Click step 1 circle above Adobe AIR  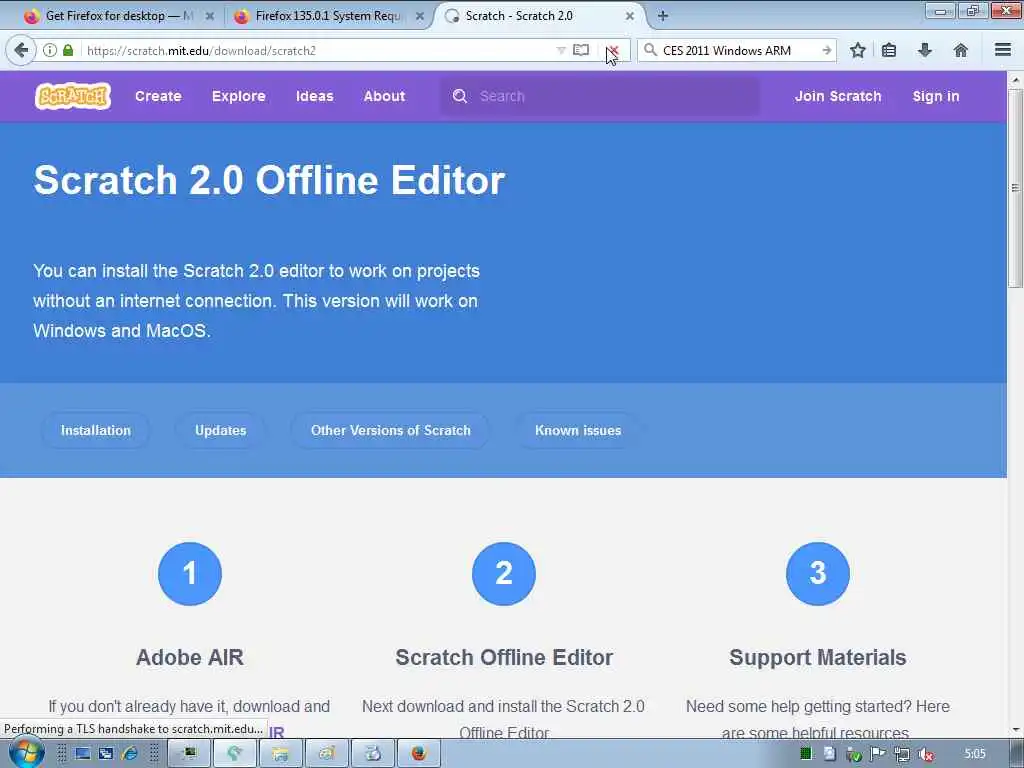pos(190,573)
